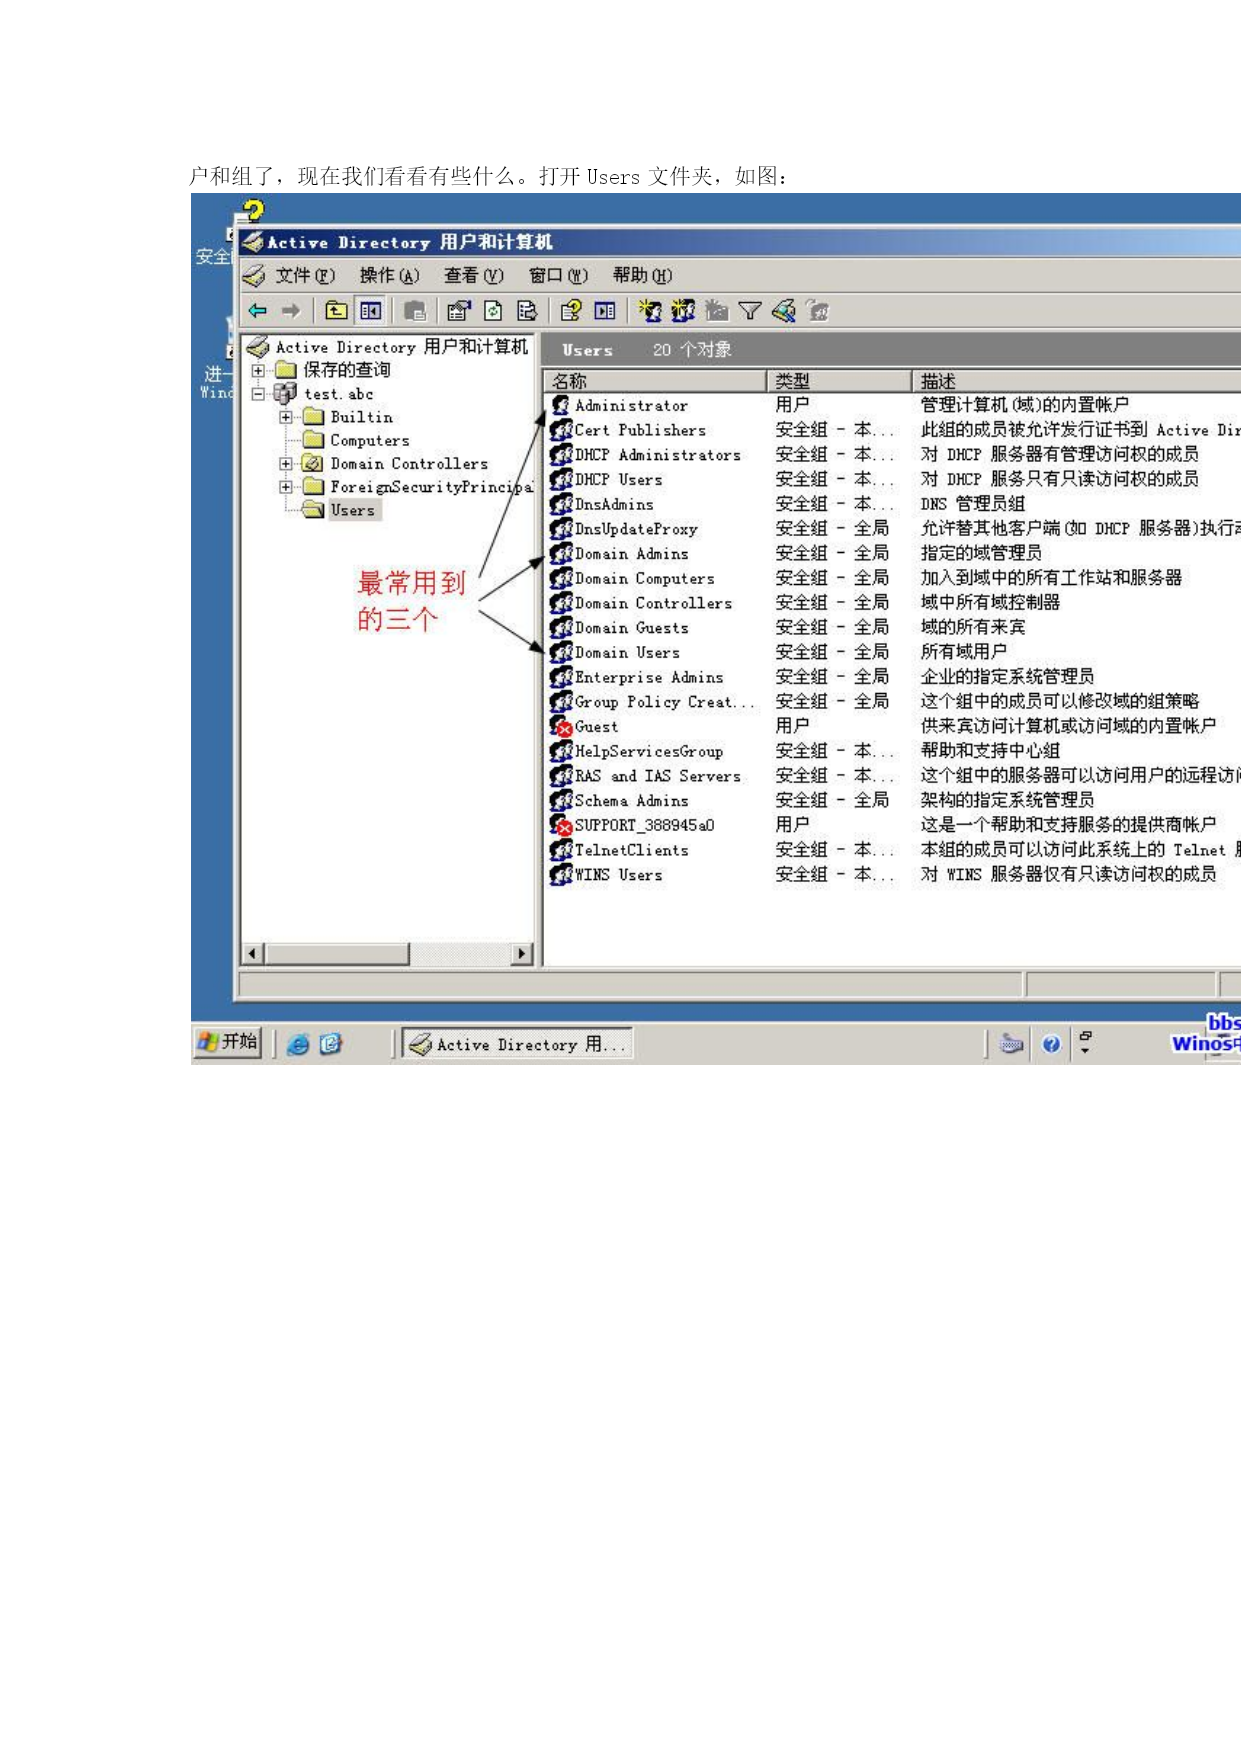The width and height of the screenshot is (1241, 1754).
Task: Select the SUPPORT_388945a0 user entry
Action: tap(632, 825)
